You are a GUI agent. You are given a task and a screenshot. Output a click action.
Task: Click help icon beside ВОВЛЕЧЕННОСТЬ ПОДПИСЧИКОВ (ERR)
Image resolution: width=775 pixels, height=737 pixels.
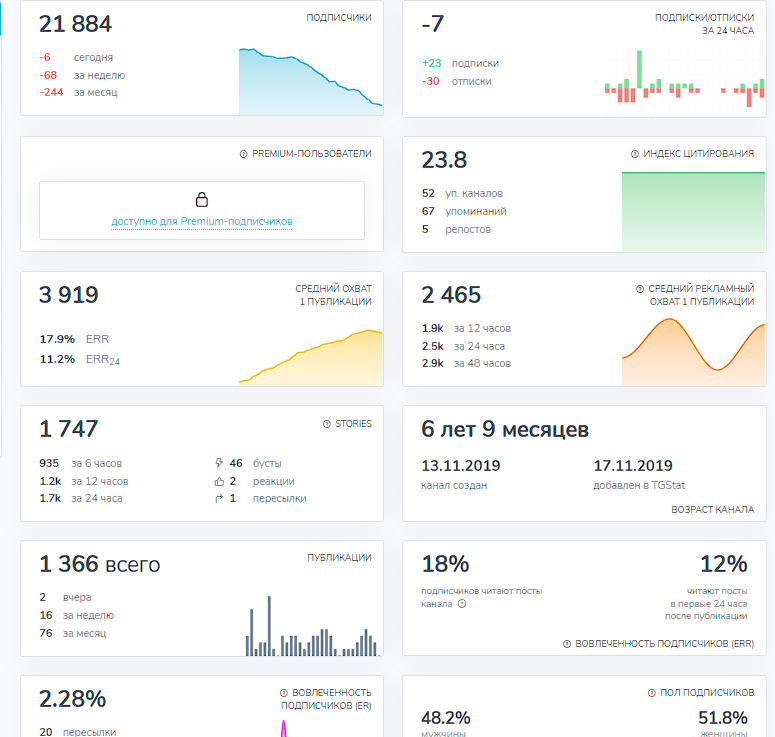(x=567, y=644)
